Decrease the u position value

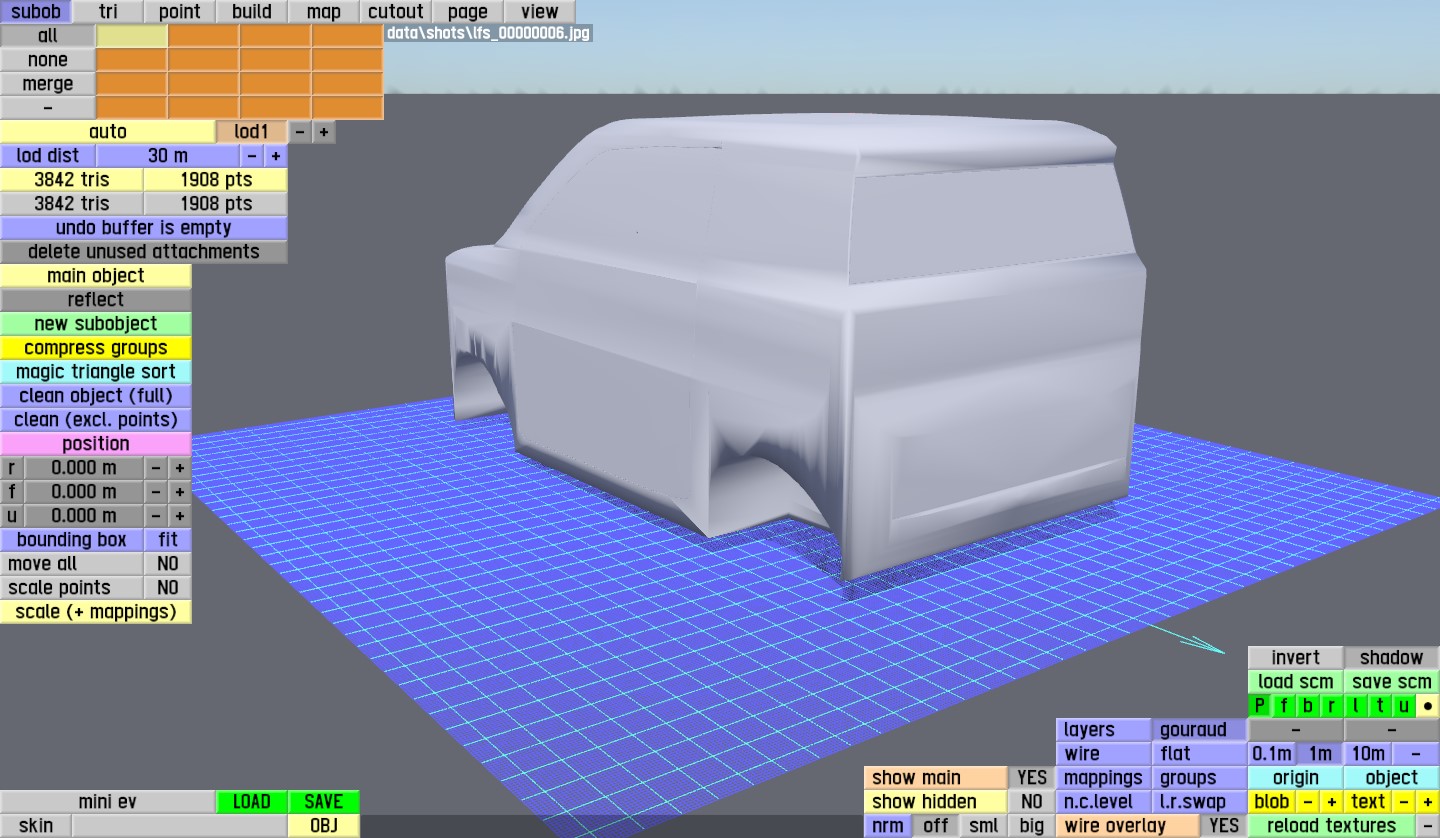tap(156, 516)
